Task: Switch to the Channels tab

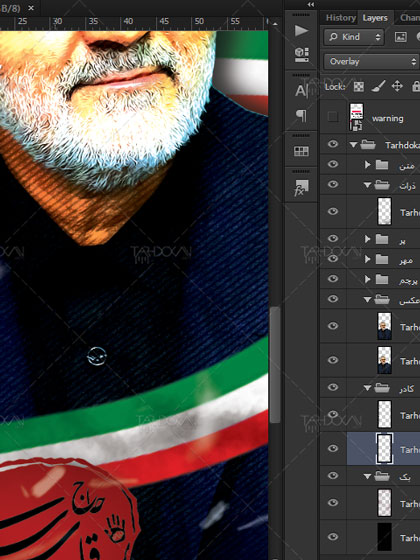Action: [410, 18]
